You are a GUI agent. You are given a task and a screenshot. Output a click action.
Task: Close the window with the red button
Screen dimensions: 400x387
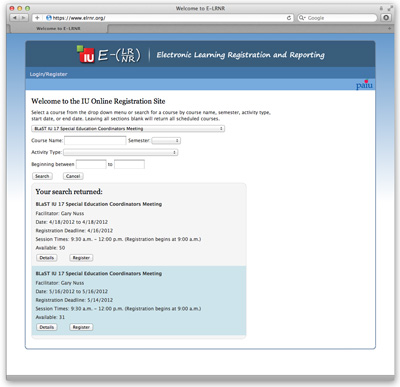click(12, 8)
